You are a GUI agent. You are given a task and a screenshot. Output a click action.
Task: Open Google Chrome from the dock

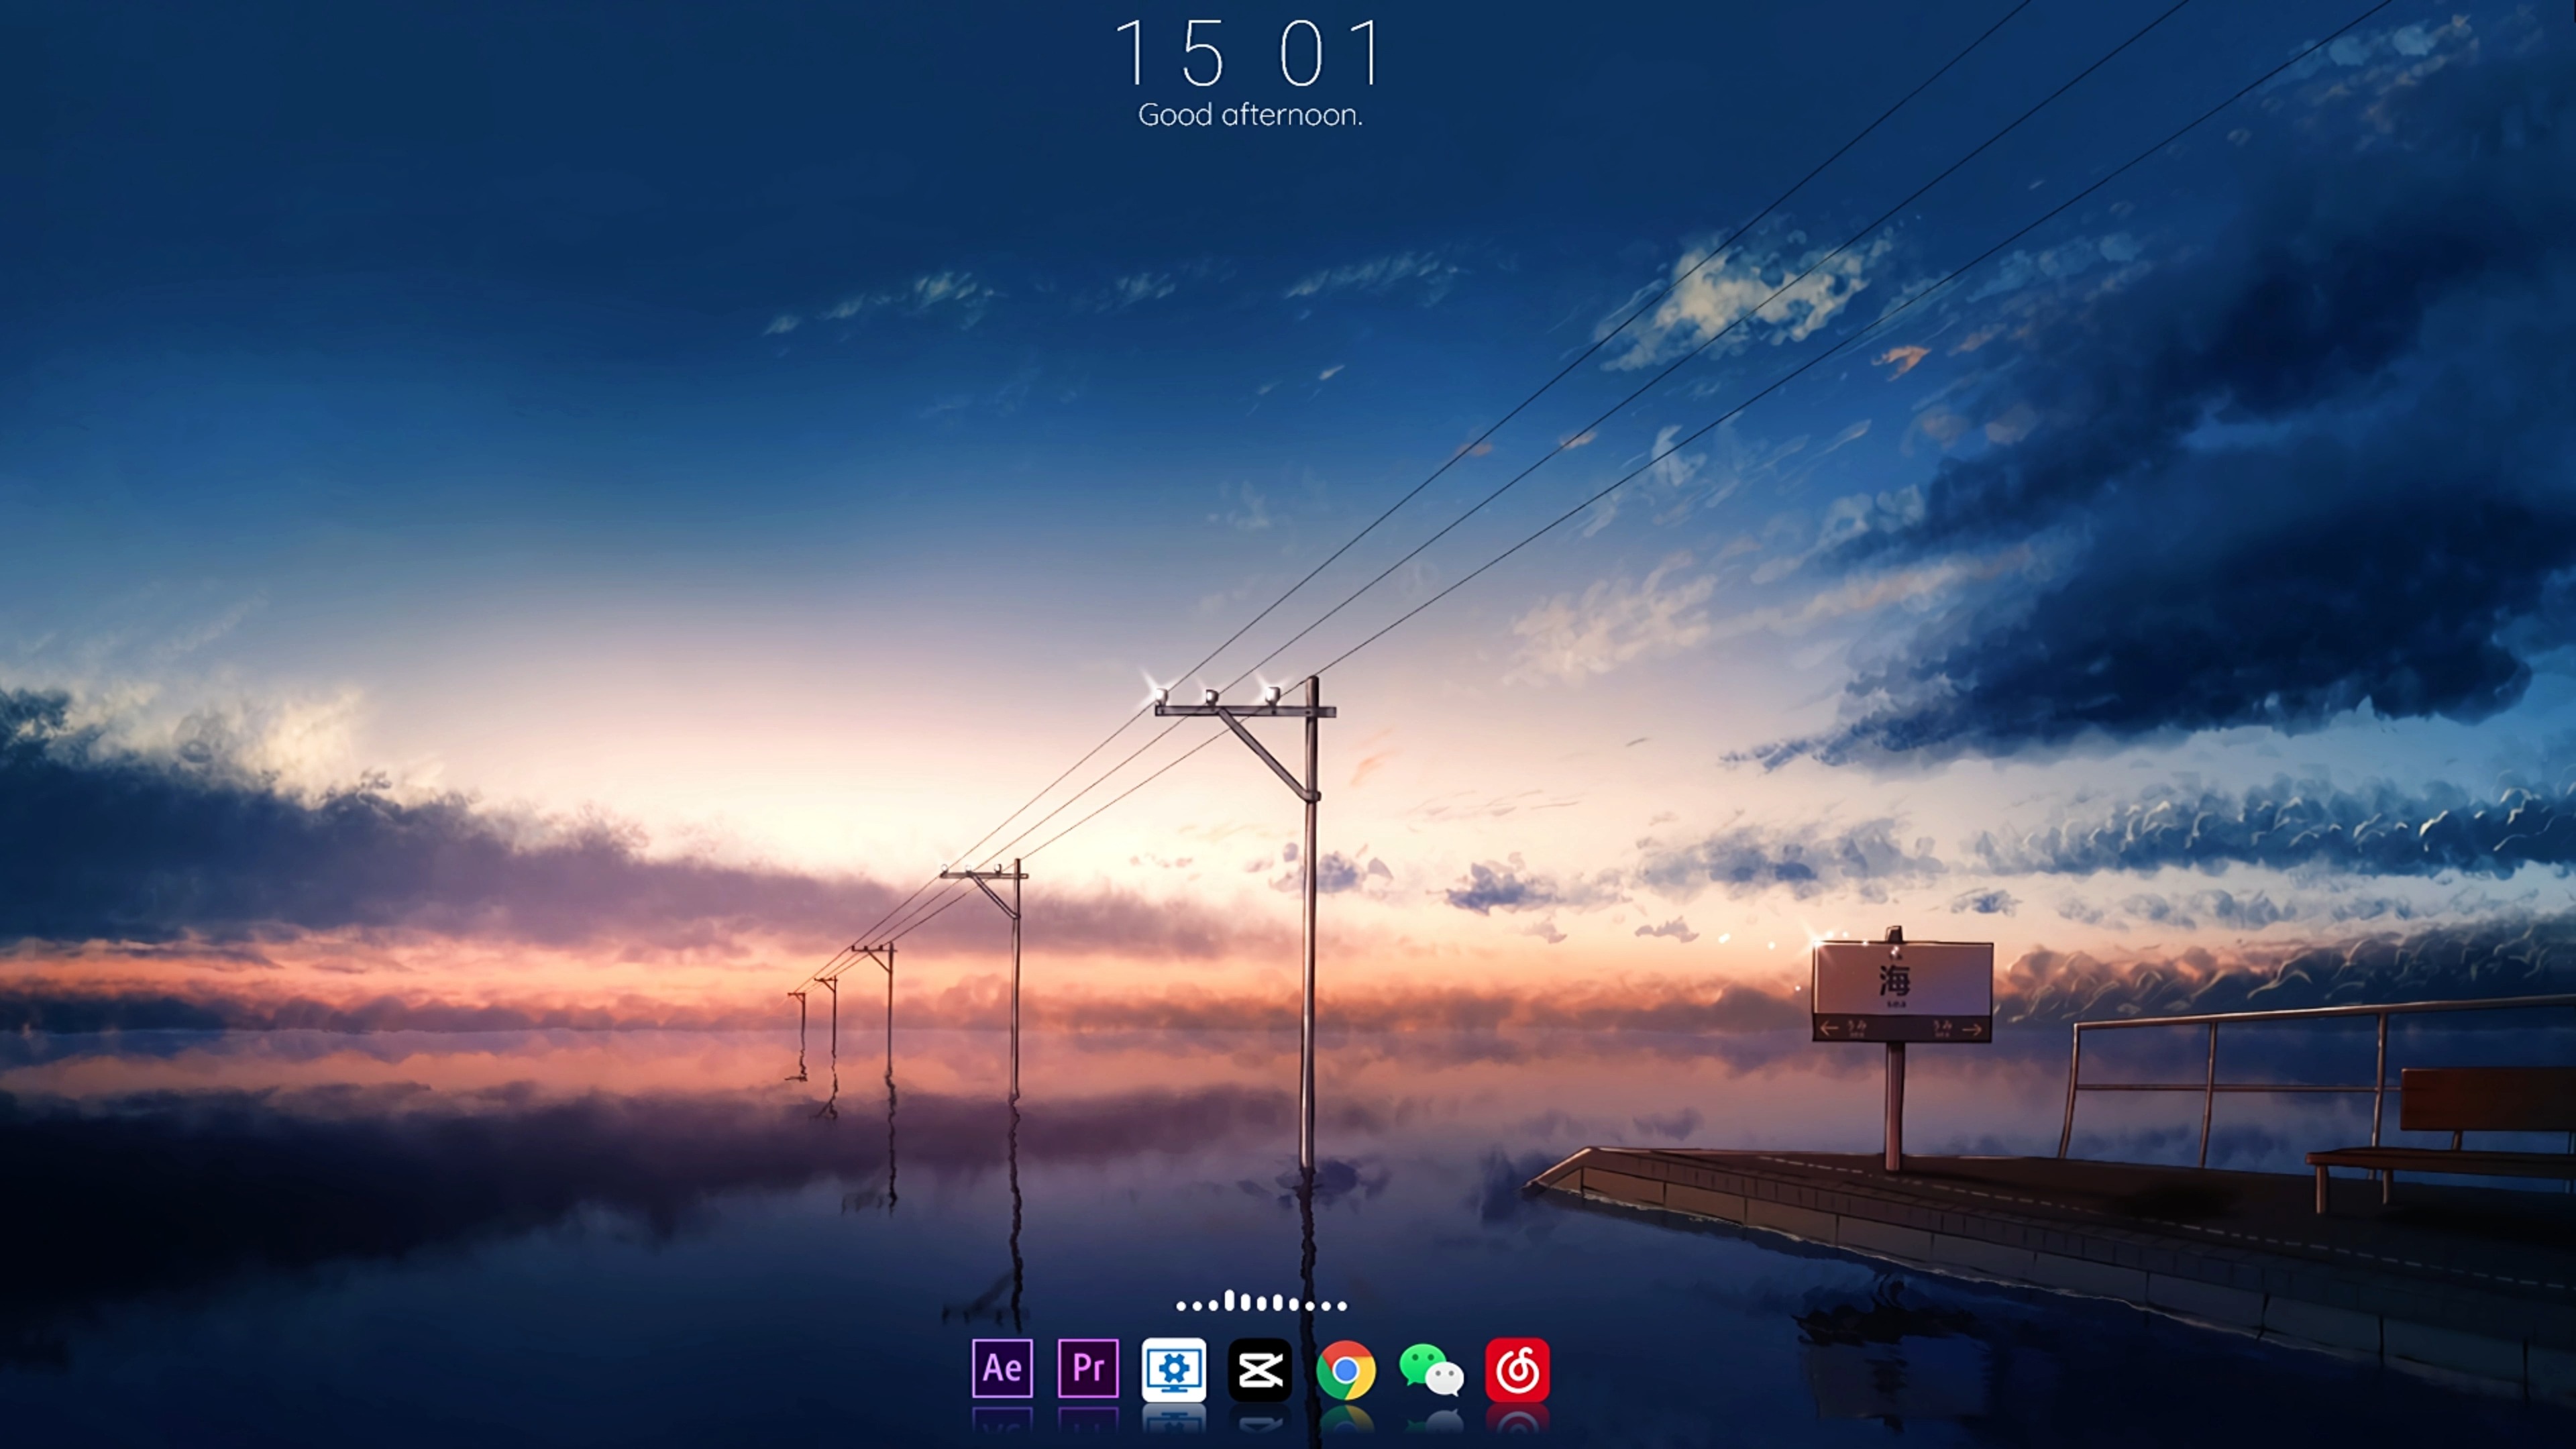coord(1346,1370)
